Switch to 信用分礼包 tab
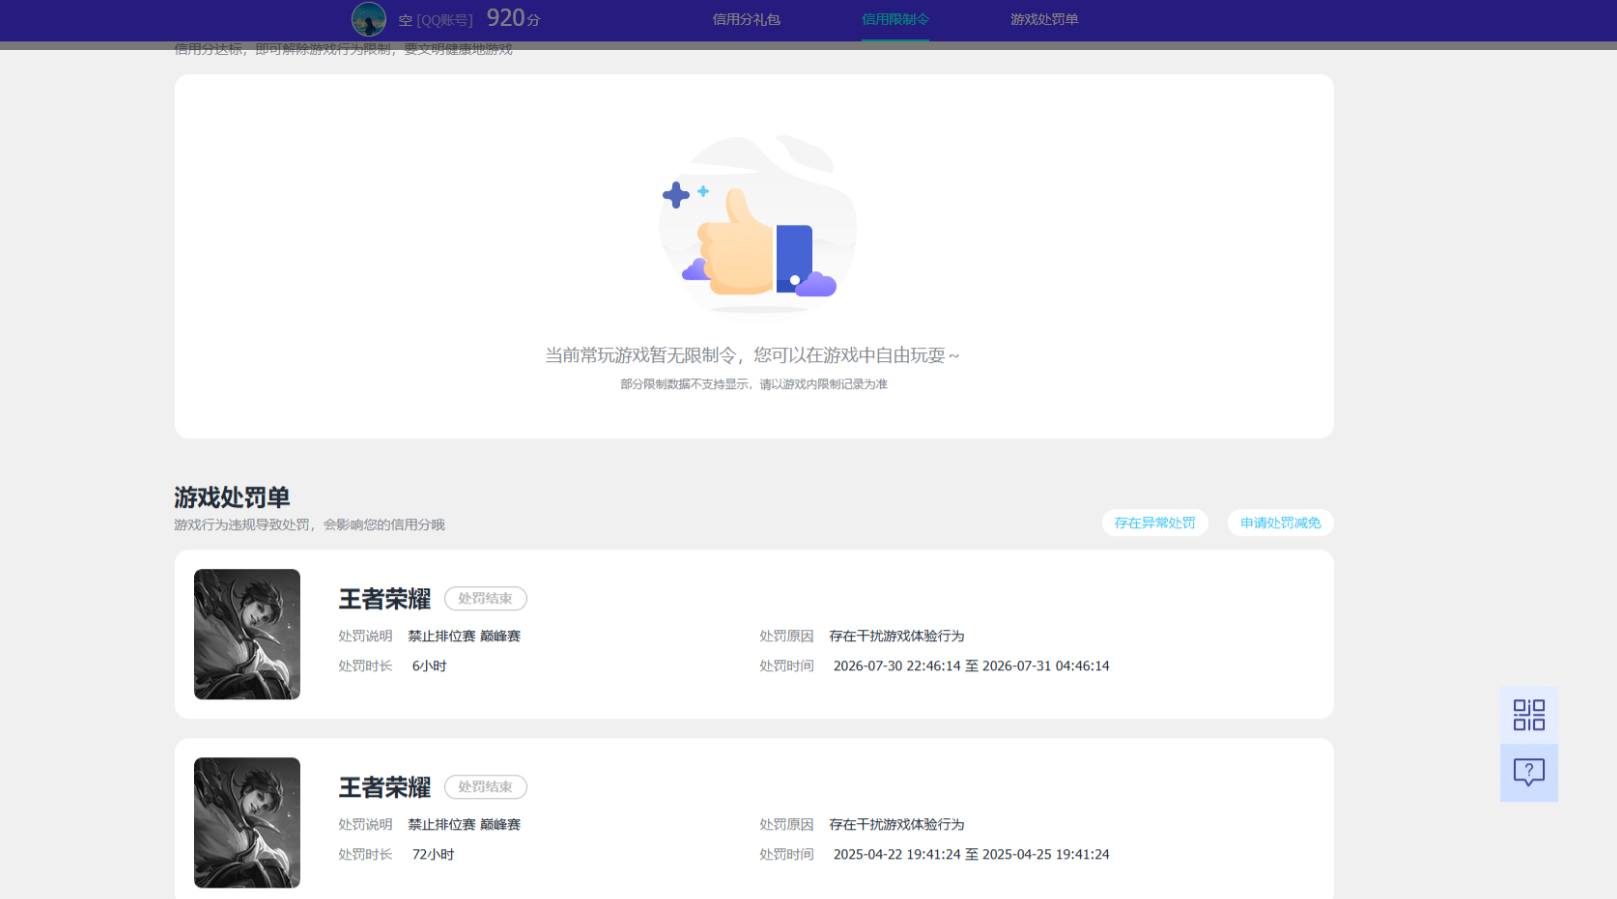 coord(746,19)
